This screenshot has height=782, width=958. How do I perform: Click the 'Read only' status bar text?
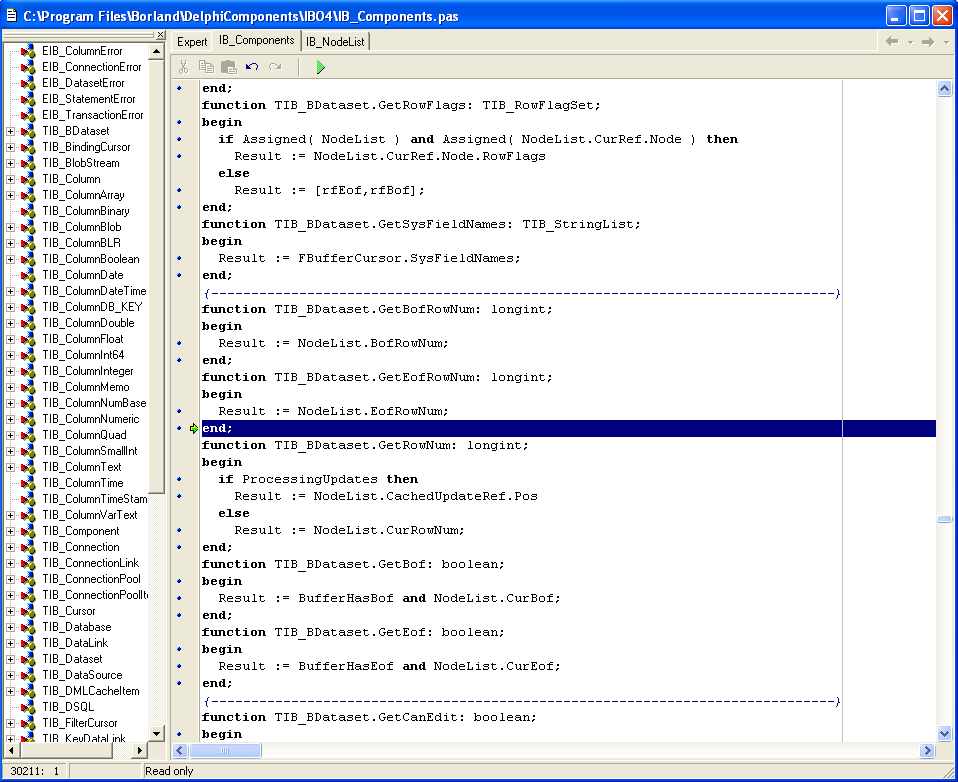point(169,771)
